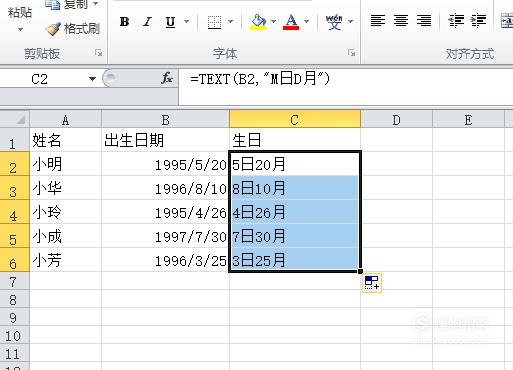The image size is (513, 370).
Task: Open the Paste options dropdown arrow
Action: pyautogui.click(x=20, y=29)
